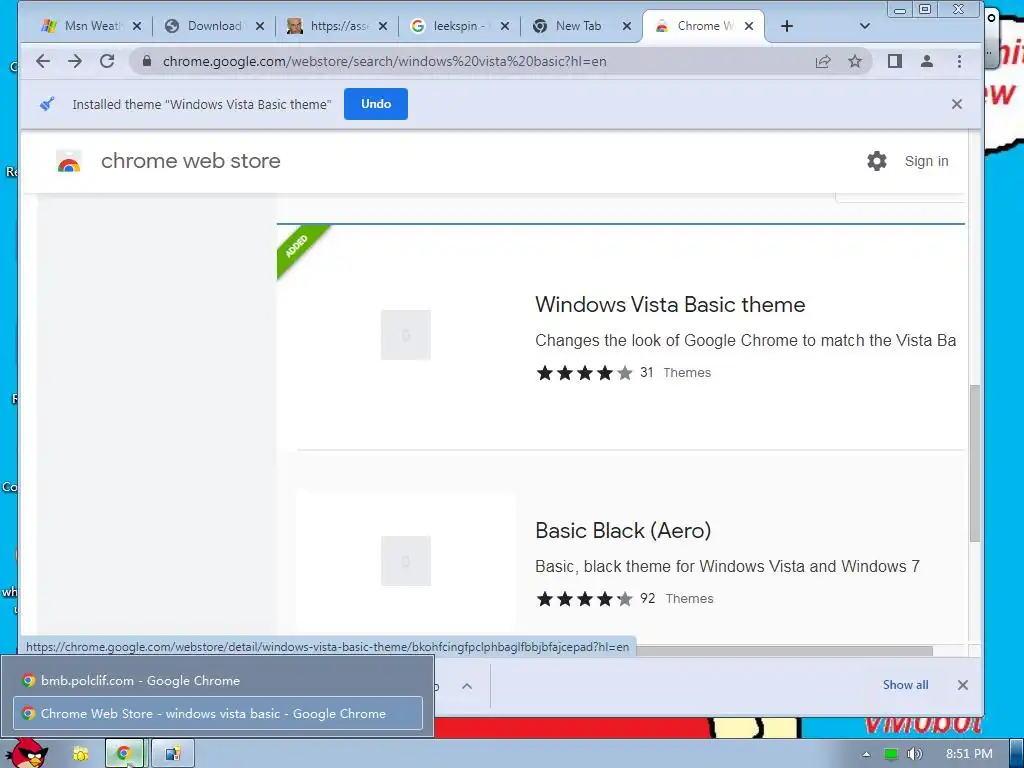Click the Show desktop button
The image size is (1024, 768).
coord(1016,754)
